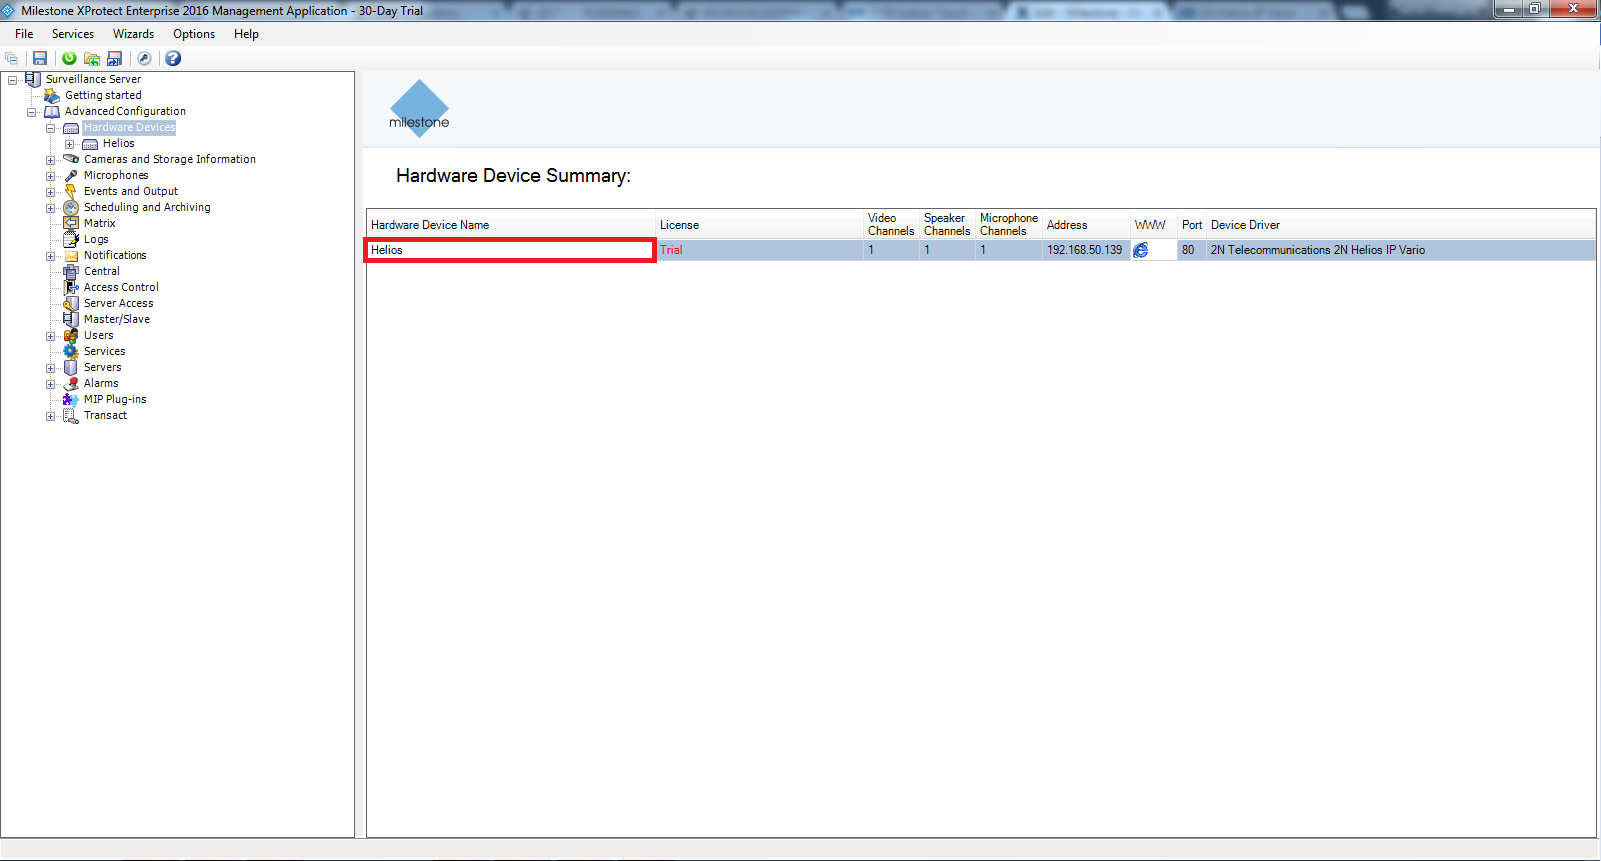Image resolution: width=1601 pixels, height=861 pixels.
Task: Click the Logs notepad icon in tree
Action: coord(71,239)
